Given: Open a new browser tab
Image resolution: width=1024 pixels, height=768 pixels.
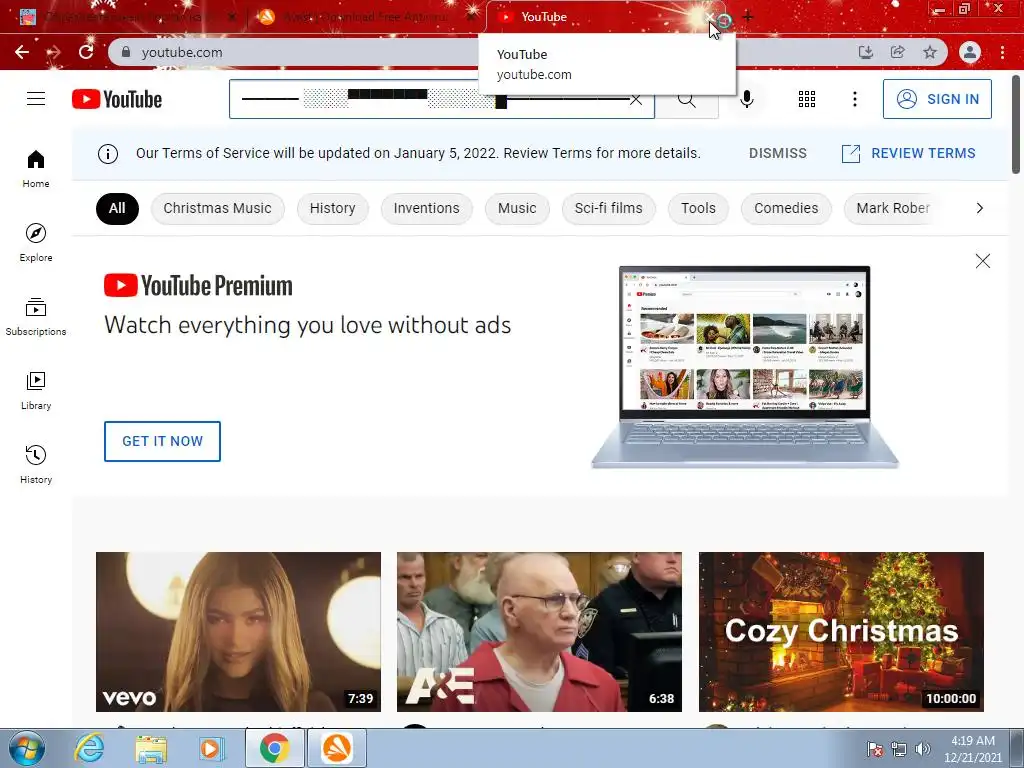Looking at the screenshot, I should [748, 17].
